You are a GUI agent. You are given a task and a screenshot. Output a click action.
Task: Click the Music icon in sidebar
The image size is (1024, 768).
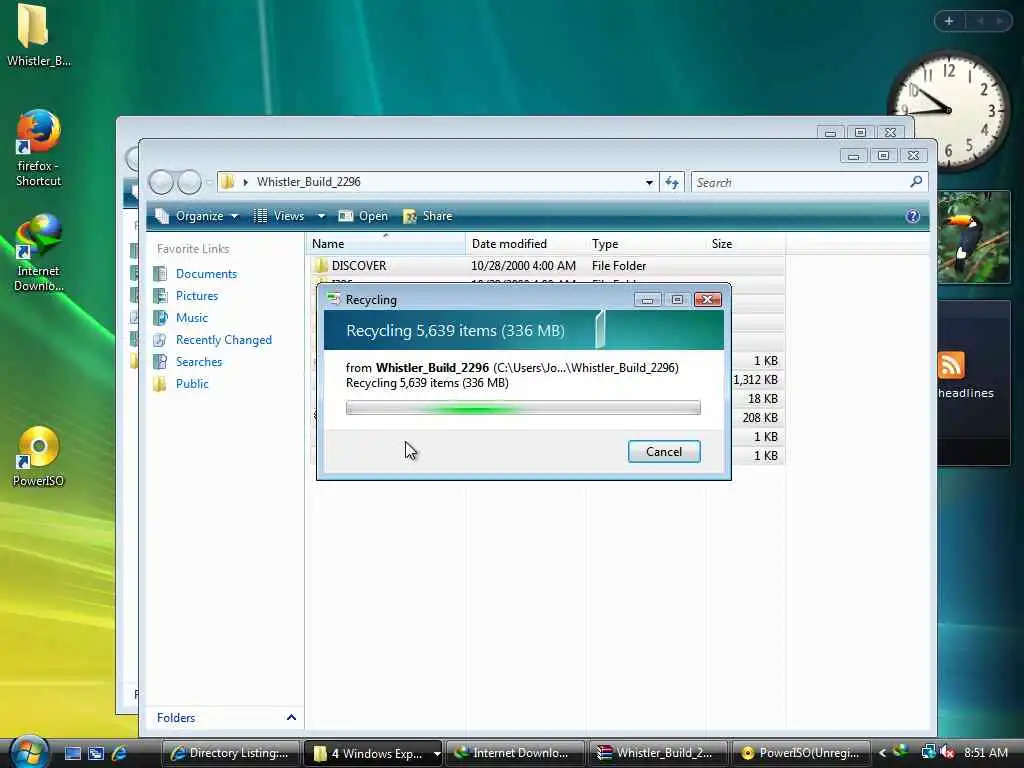point(160,317)
